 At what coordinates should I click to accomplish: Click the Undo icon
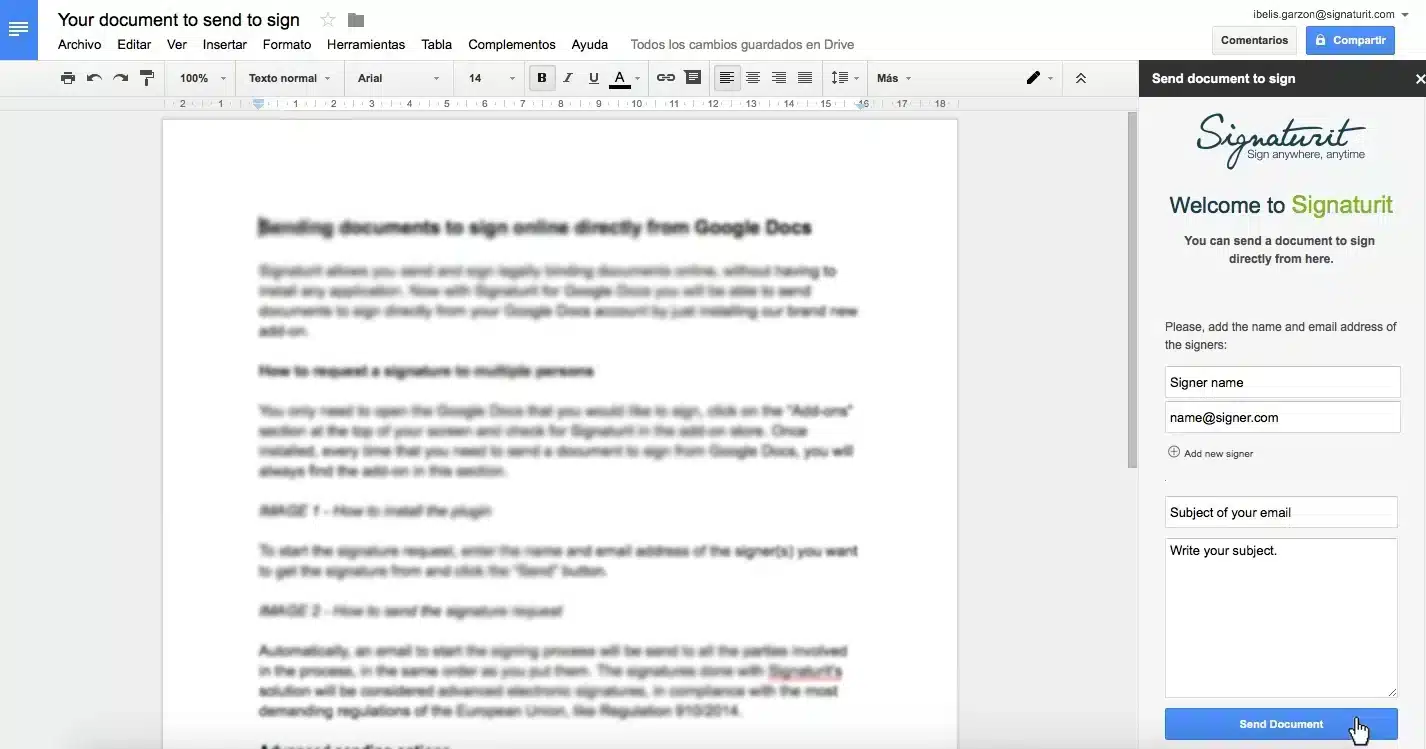tap(92, 78)
